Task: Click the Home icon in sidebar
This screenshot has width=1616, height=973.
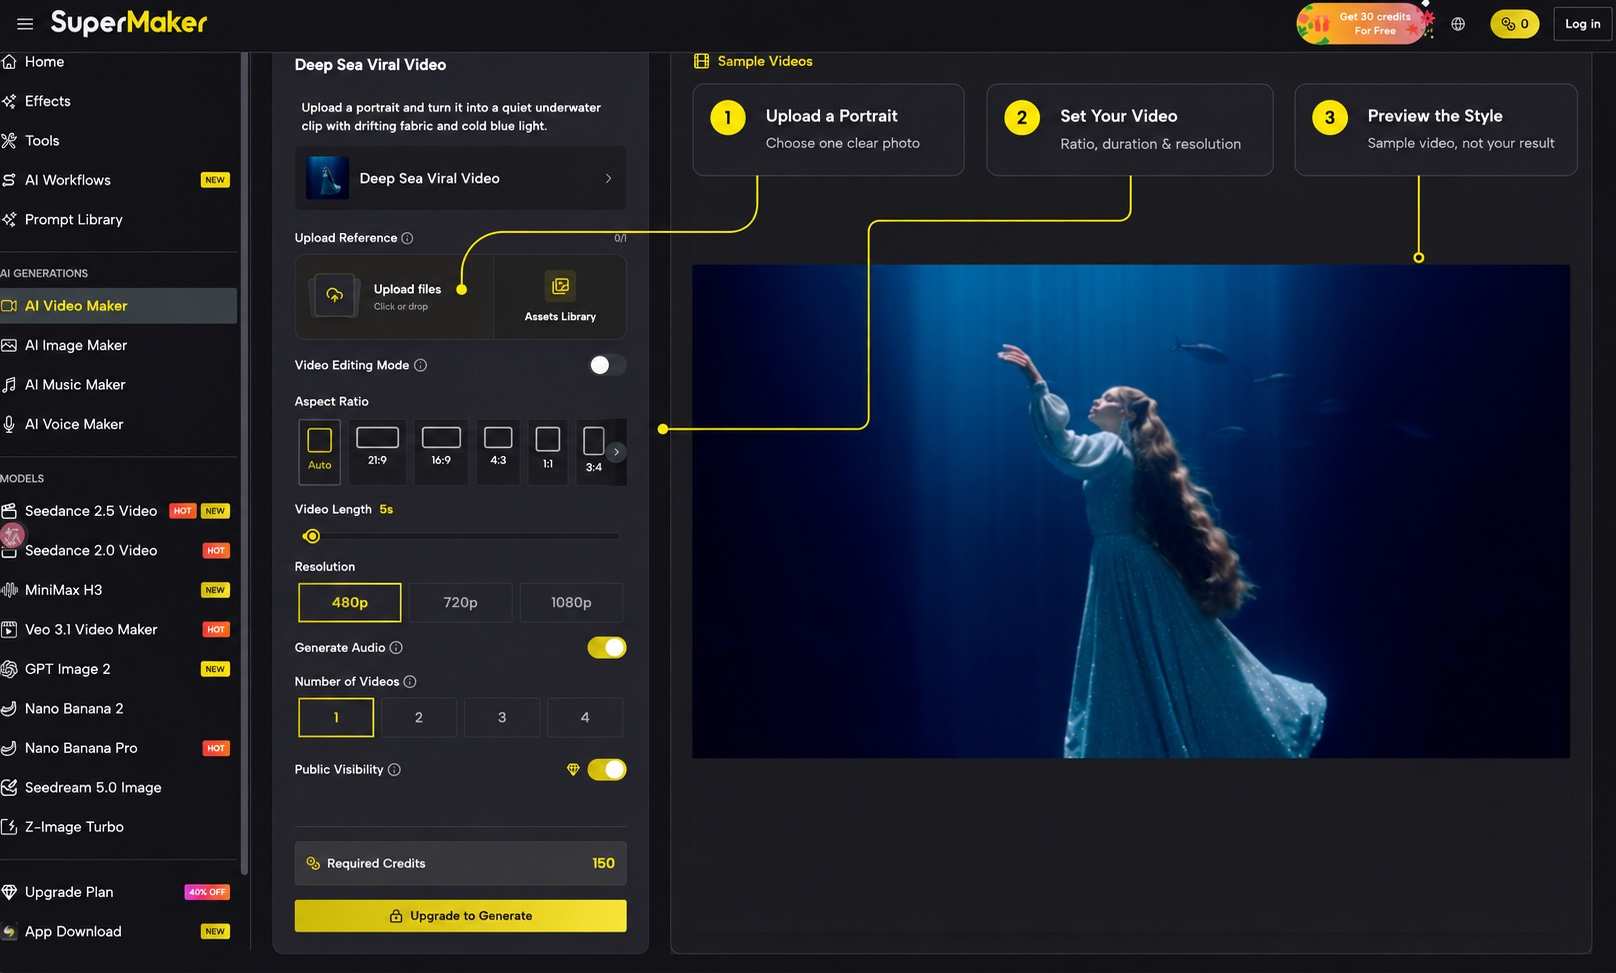Action: pyautogui.click(x=9, y=62)
